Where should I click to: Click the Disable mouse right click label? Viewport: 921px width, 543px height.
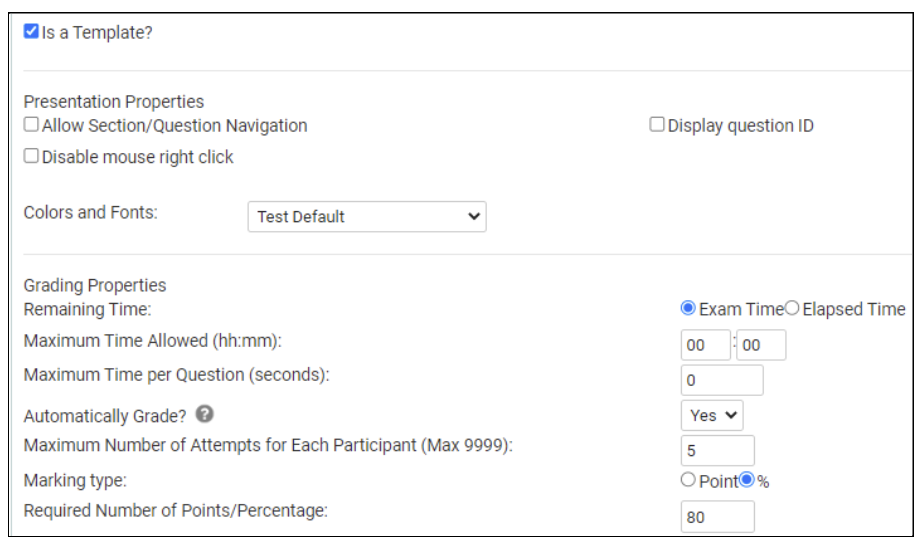click(137, 157)
